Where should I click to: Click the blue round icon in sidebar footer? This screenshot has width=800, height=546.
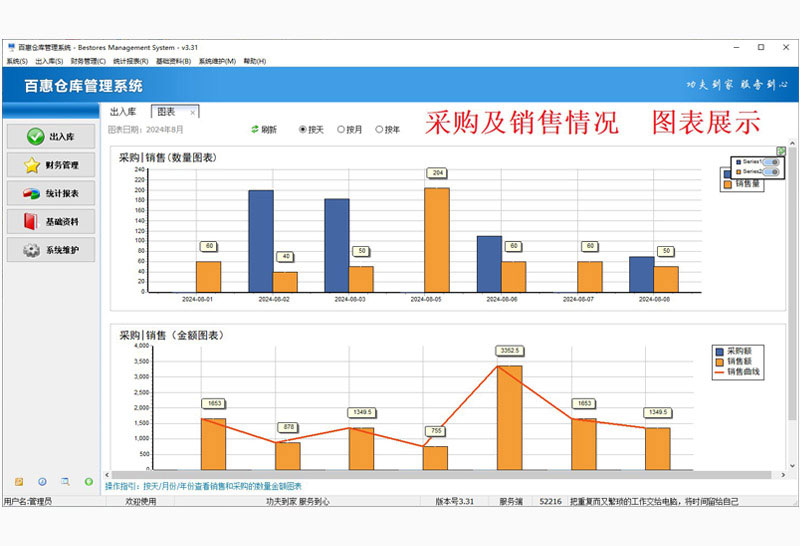[42, 482]
